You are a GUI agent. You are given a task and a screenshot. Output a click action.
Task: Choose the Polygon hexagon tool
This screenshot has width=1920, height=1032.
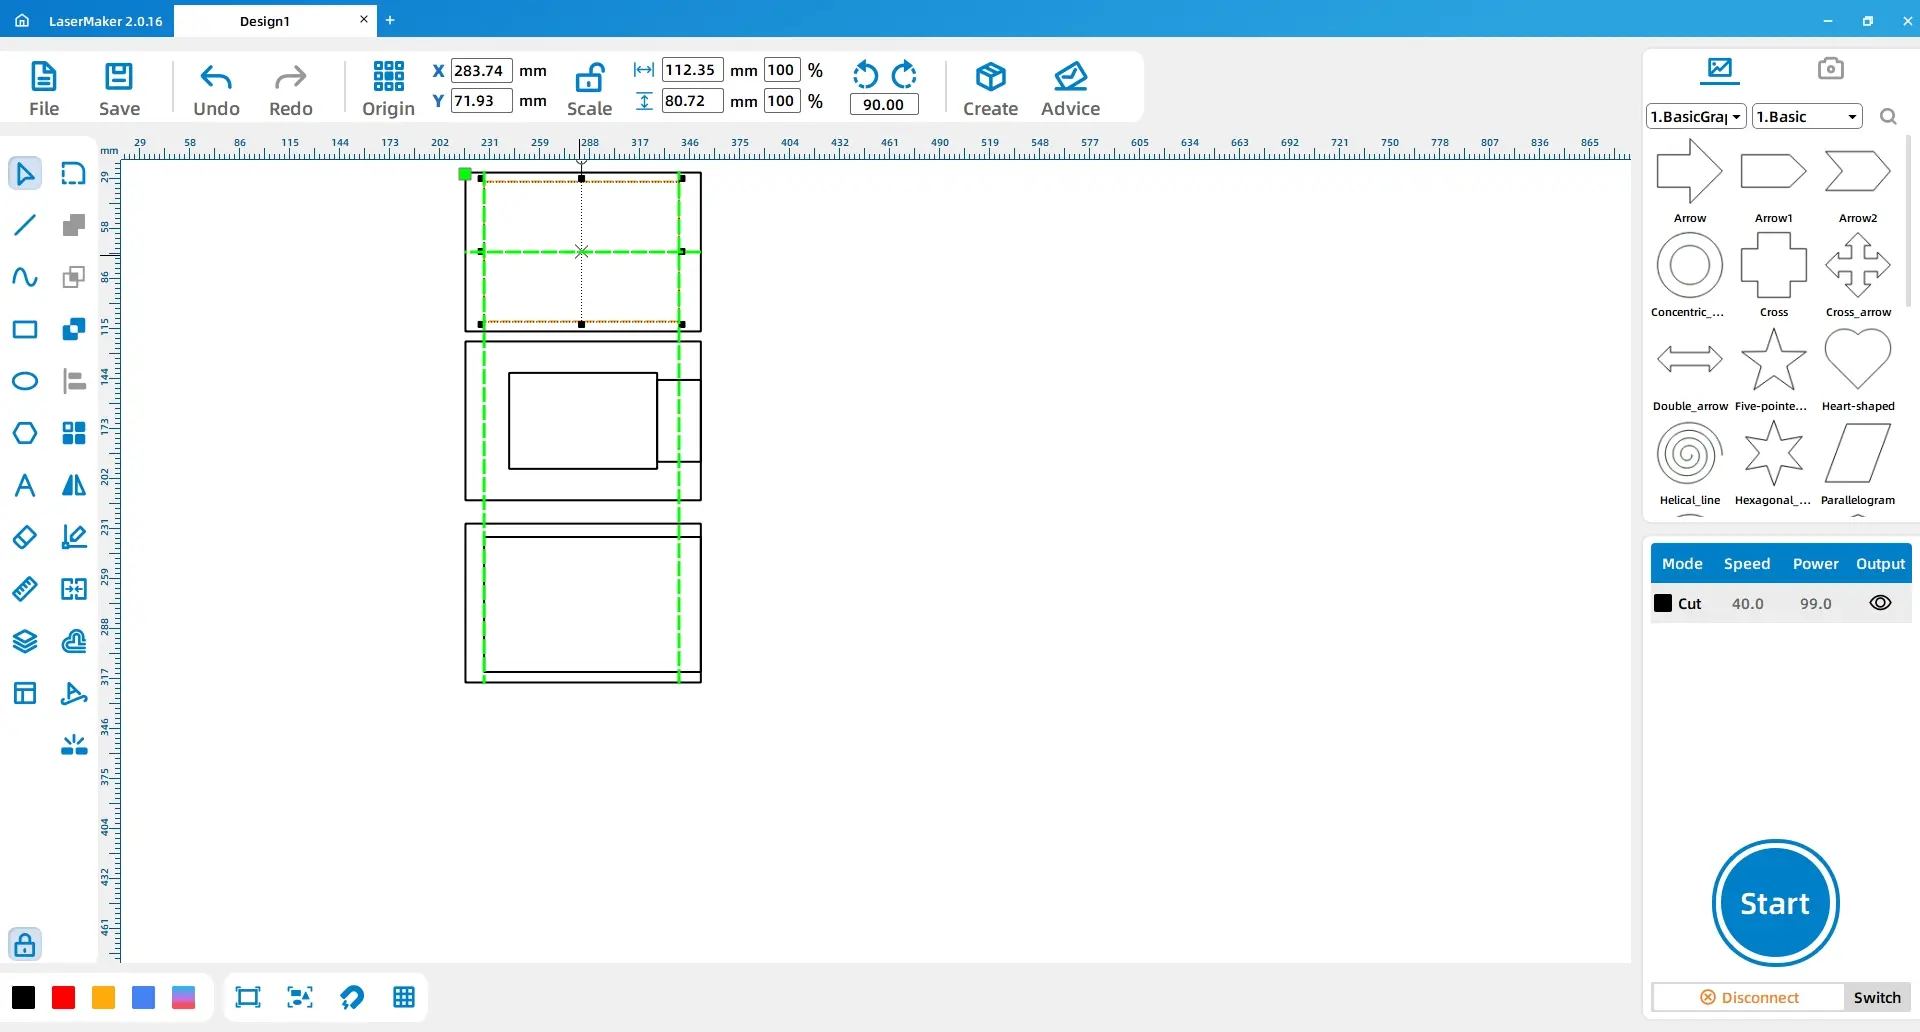click(25, 433)
